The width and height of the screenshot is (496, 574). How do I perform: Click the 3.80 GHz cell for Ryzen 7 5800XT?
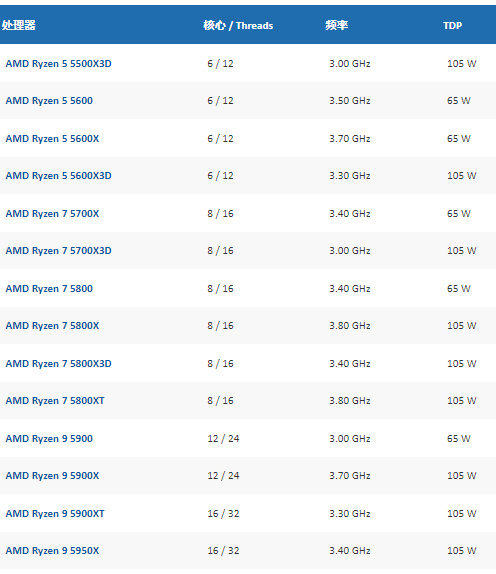coord(350,401)
